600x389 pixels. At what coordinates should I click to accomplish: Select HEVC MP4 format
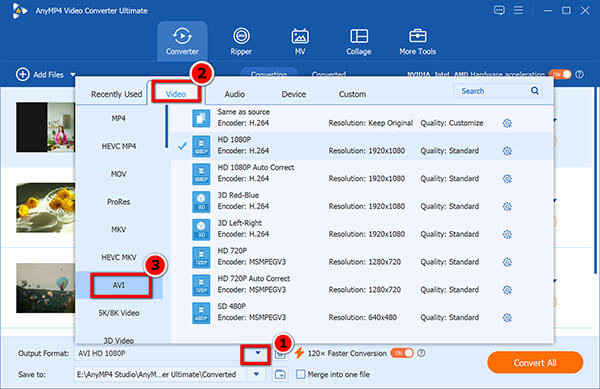pos(119,146)
